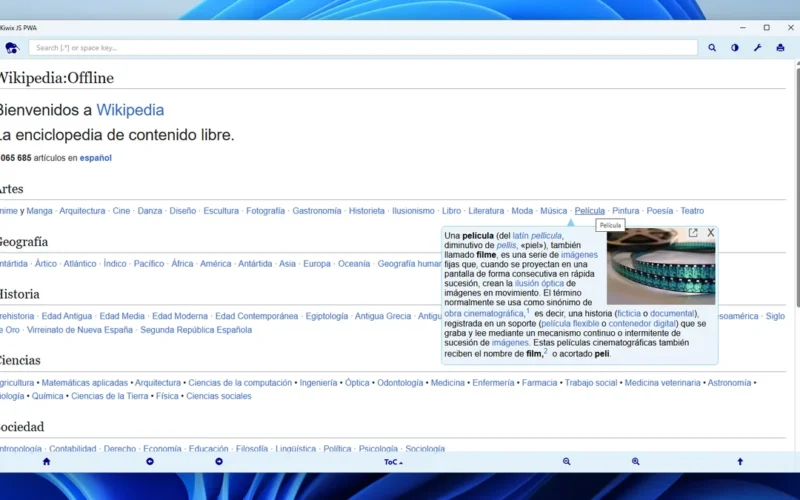The height and width of the screenshot is (500, 800).
Task: Open the Fotografía article link
Action: 265,211
